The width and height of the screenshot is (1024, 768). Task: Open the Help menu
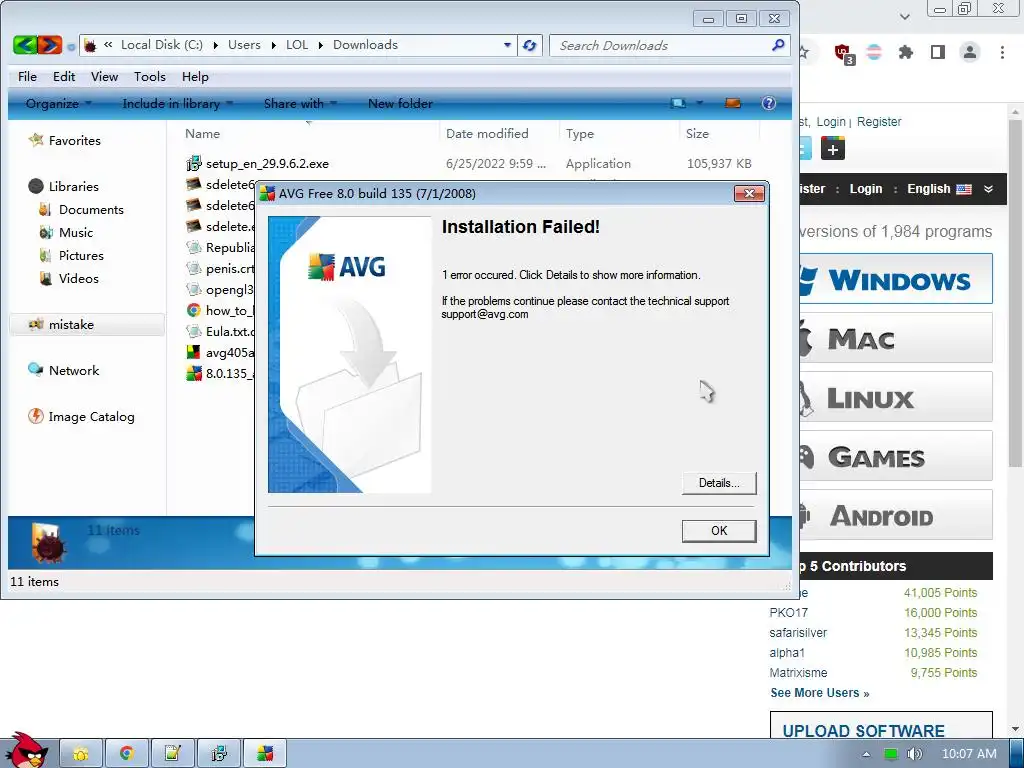coord(195,76)
